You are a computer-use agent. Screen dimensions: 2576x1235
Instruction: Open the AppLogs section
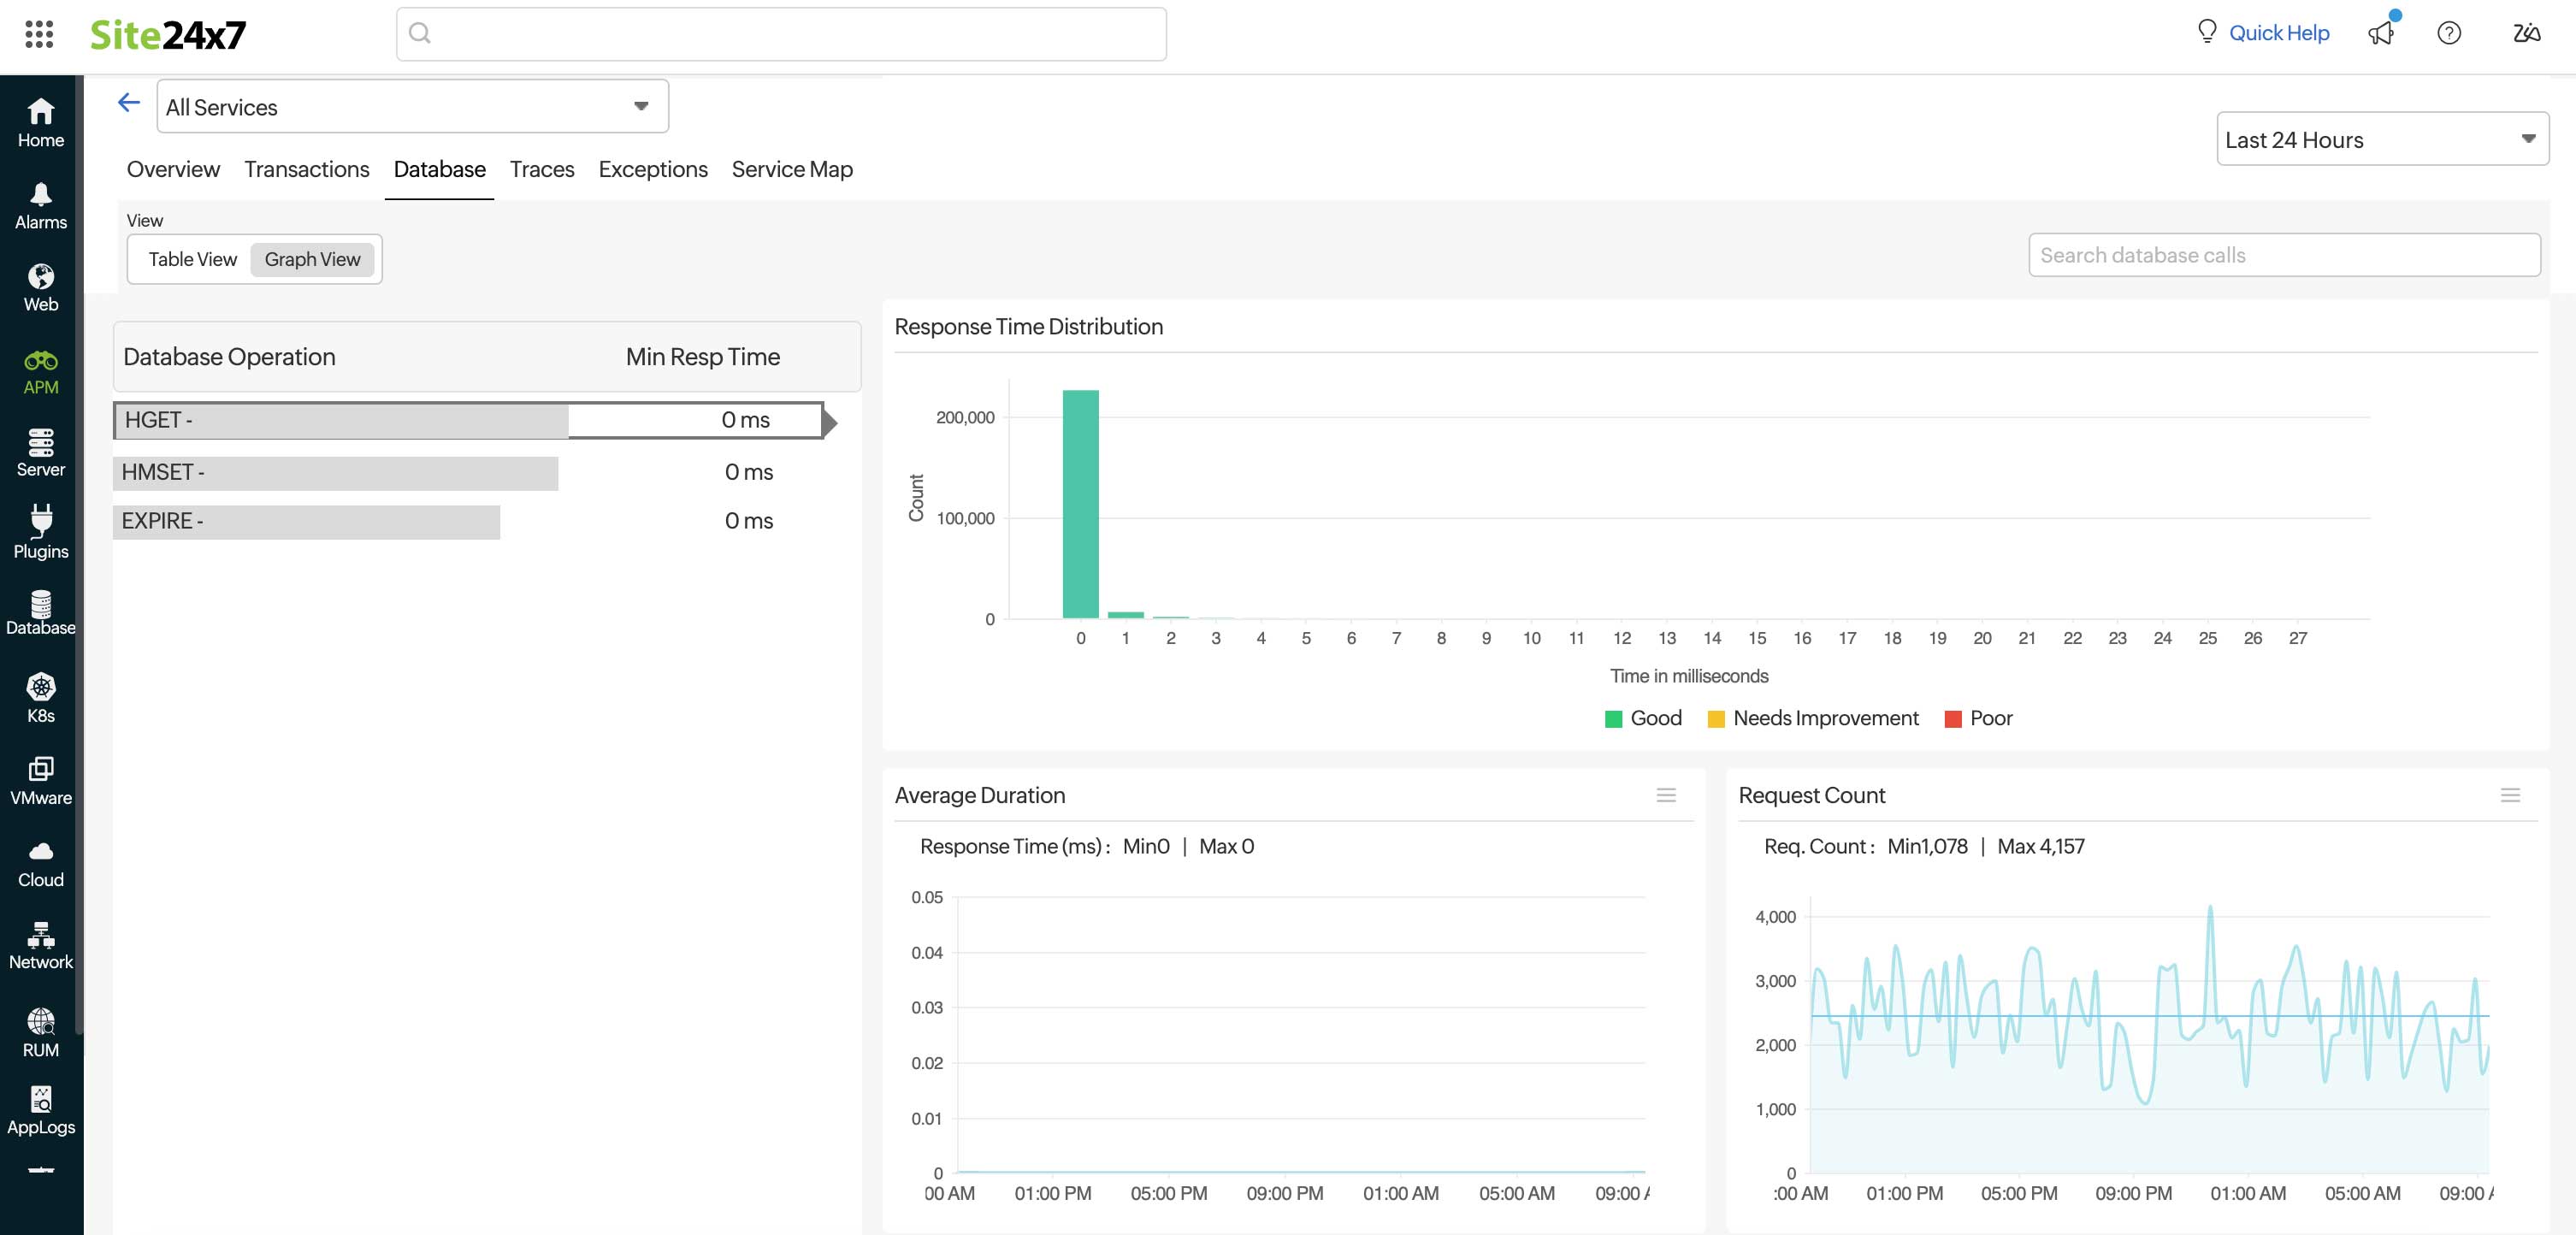coord(40,1108)
